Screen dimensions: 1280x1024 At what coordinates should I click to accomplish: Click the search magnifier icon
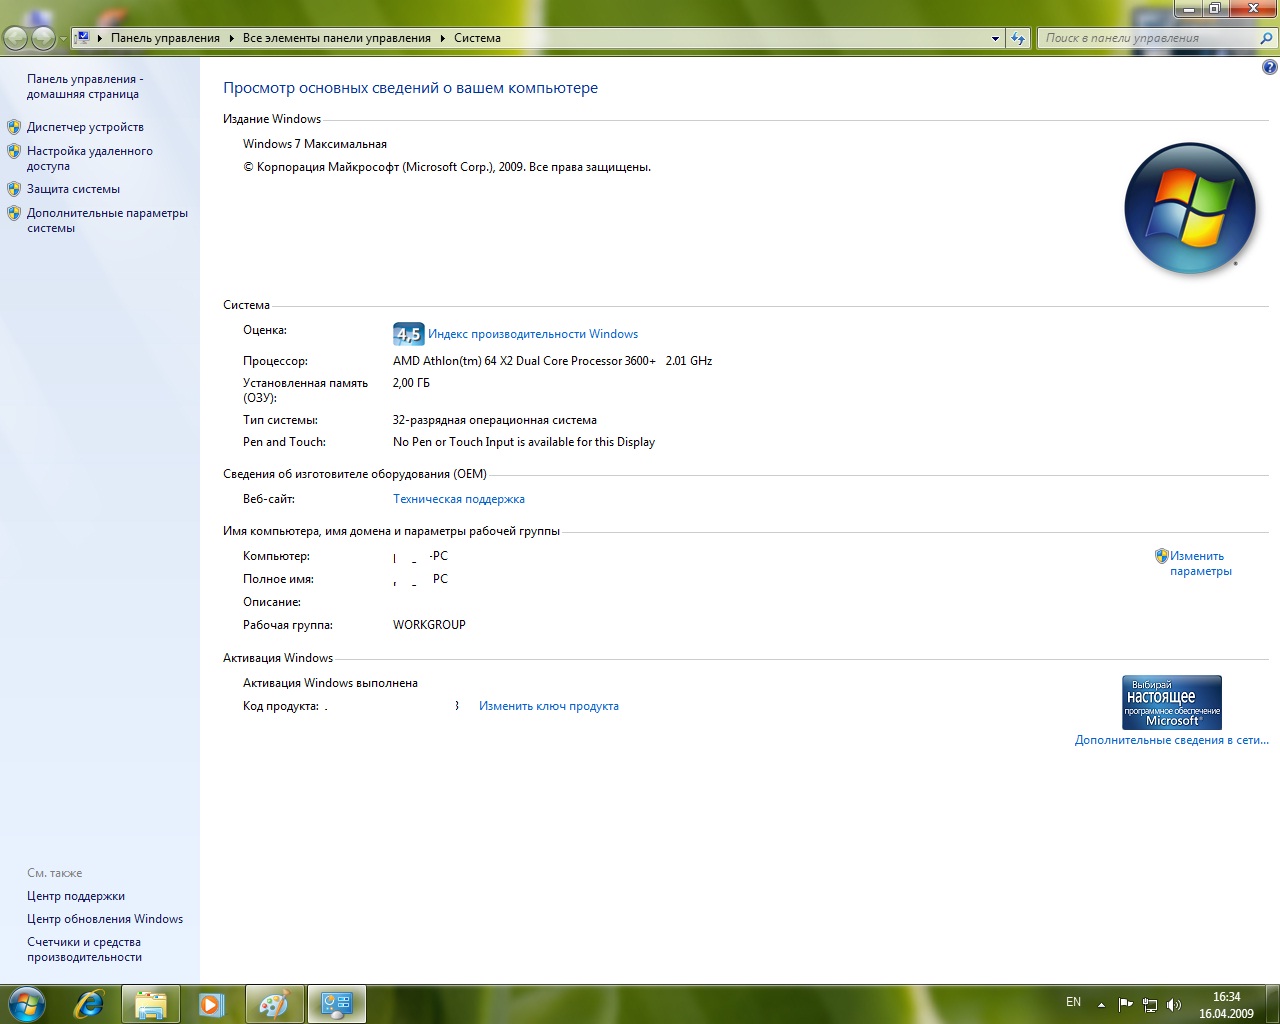click(x=1266, y=38)
